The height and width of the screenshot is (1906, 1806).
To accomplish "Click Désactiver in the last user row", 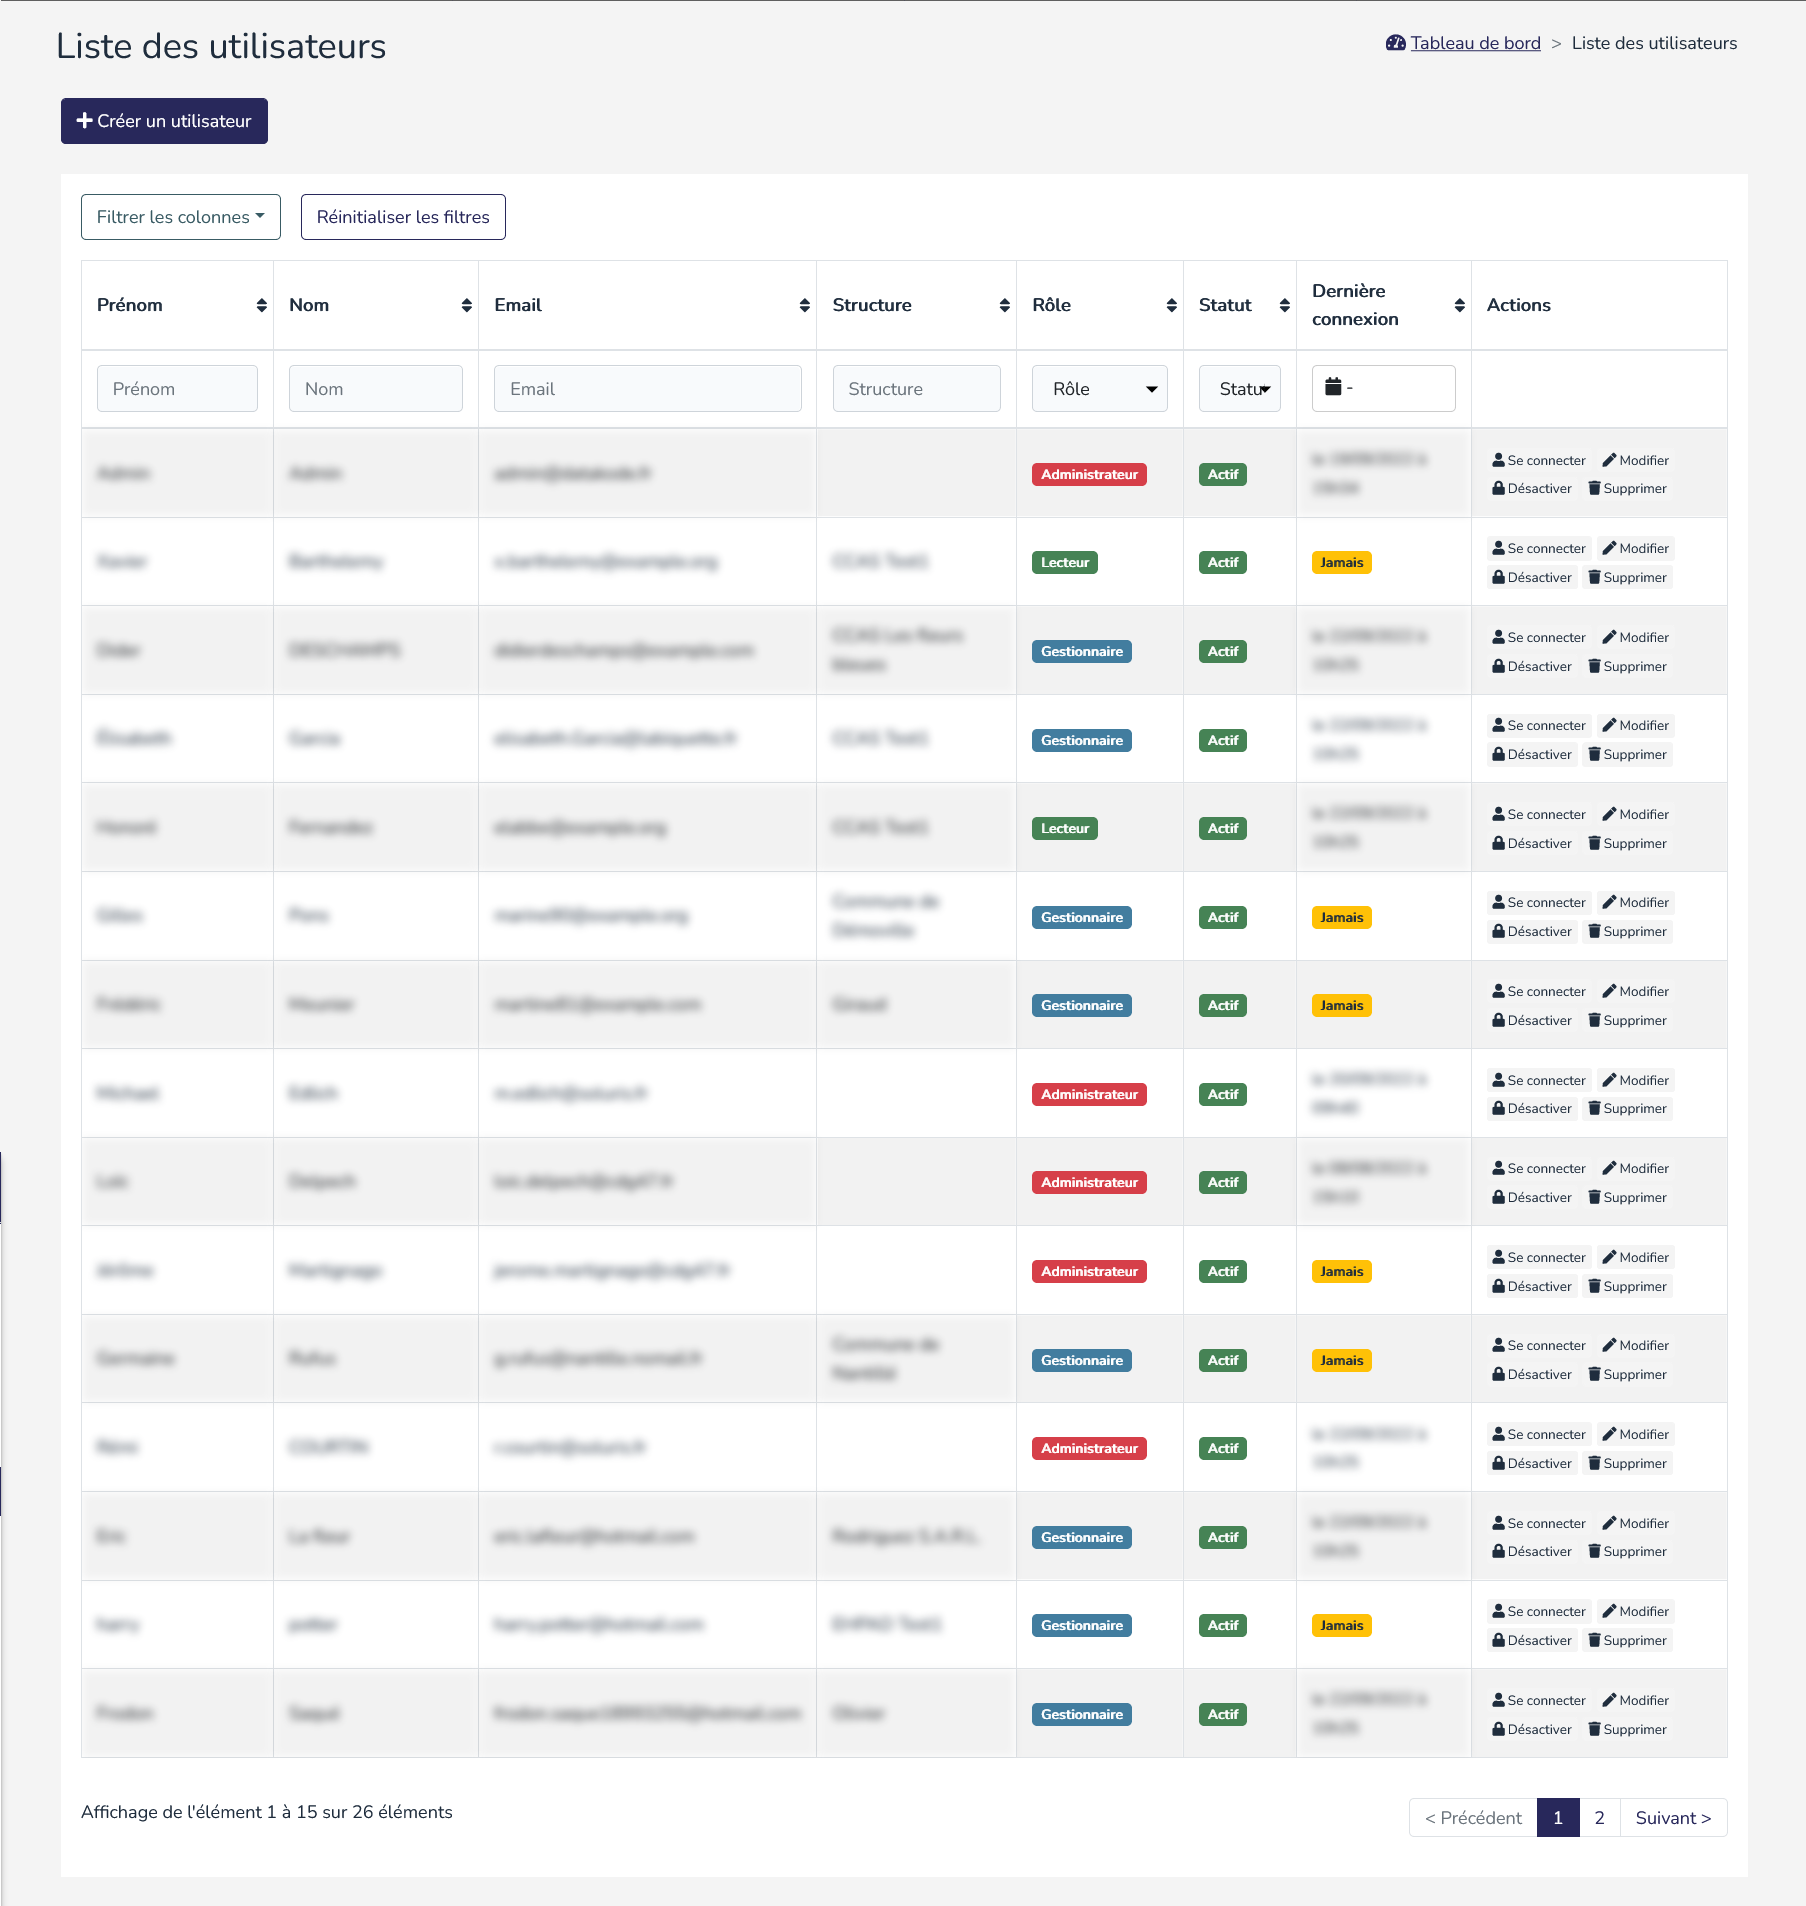I will pos(1531,1729).
